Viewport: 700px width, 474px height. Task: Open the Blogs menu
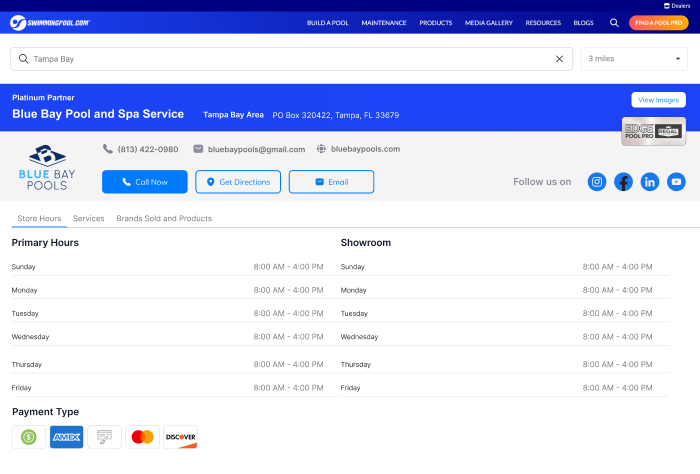click(x=583, y=23)
